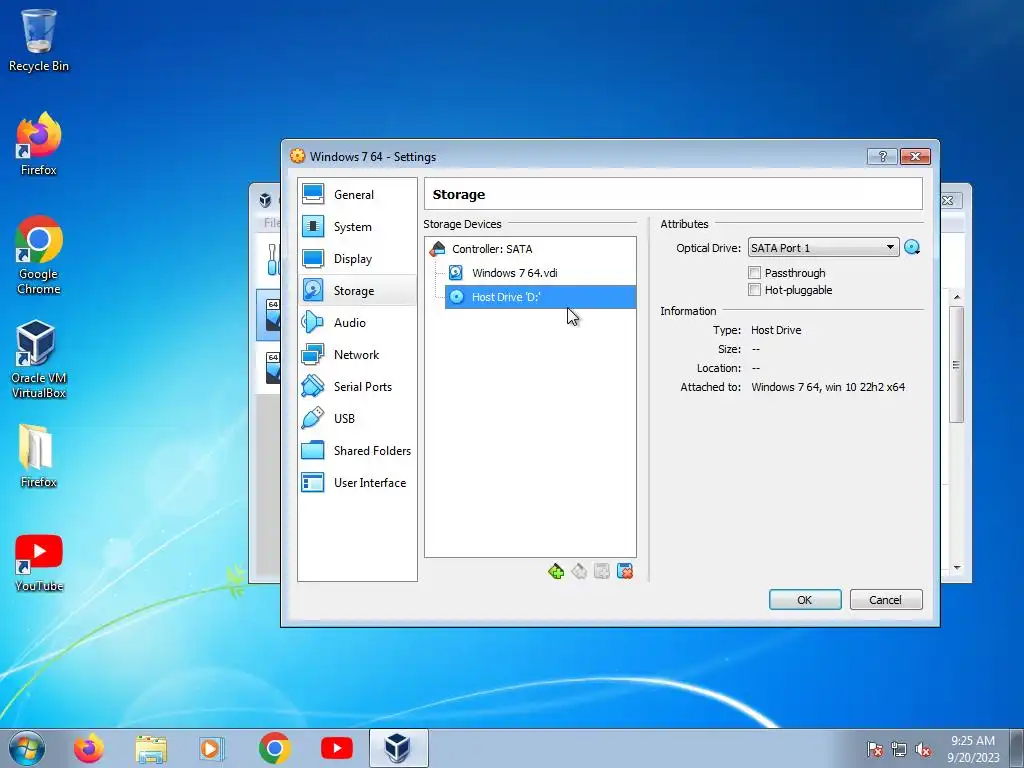Click the Audio speaker icon
The width and height of the screenshot is (1024, 768).
(x=313, y=322)
